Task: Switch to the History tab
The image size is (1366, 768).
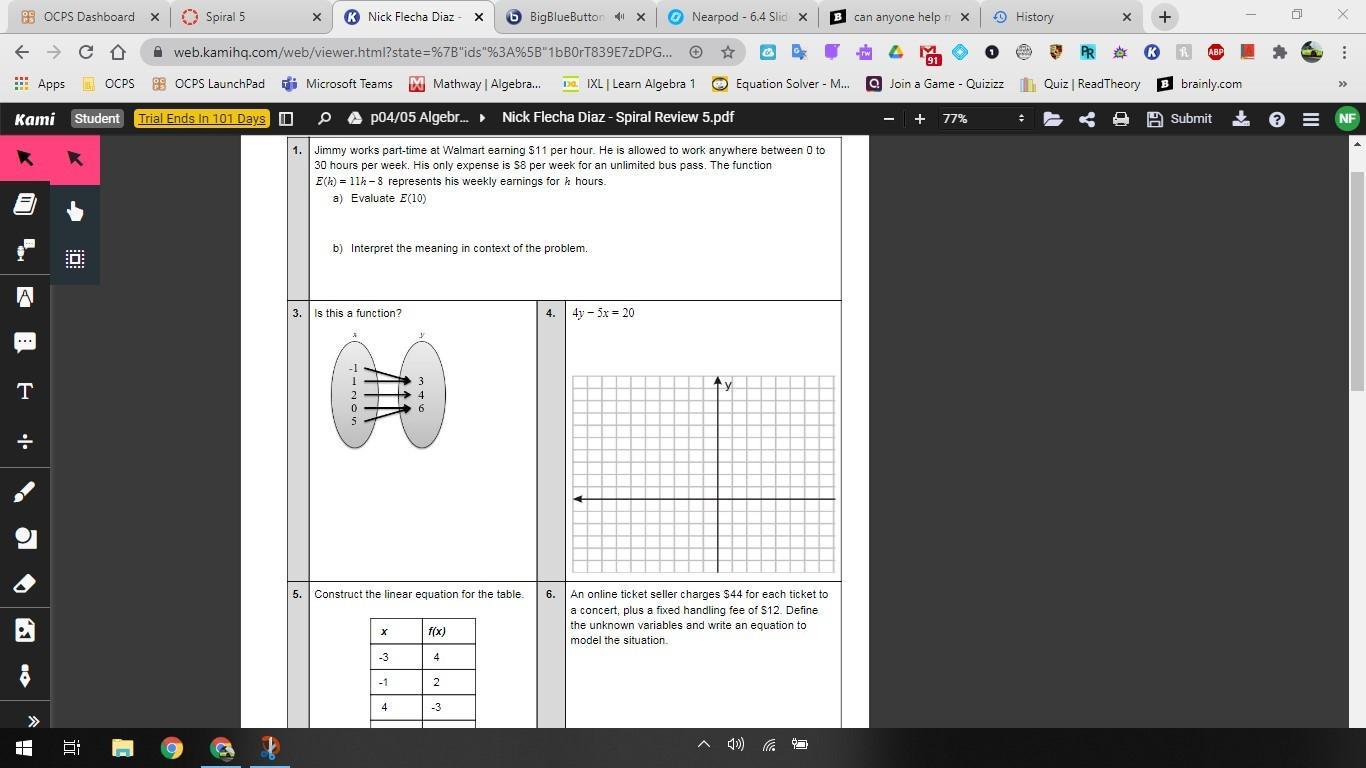Action: click(x=1061, y=17)
